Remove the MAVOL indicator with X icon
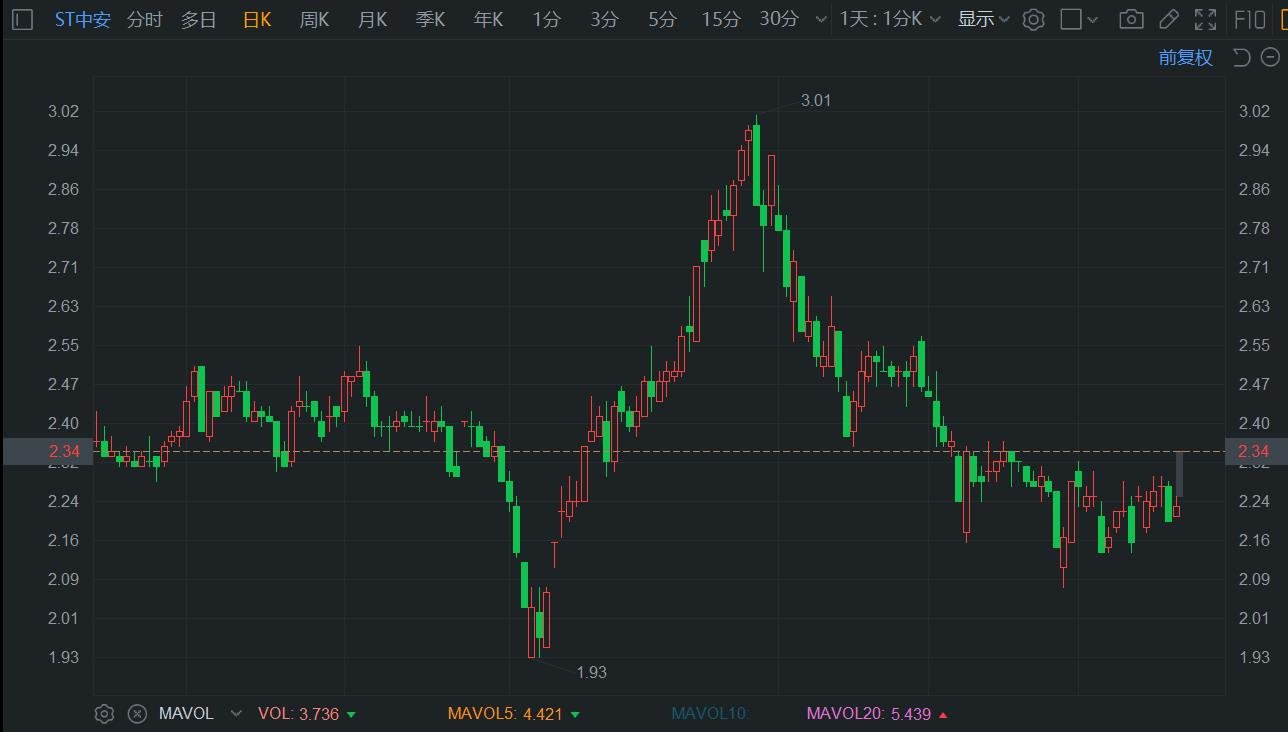This screenshot has height=732, width=1288. [138, 713]
